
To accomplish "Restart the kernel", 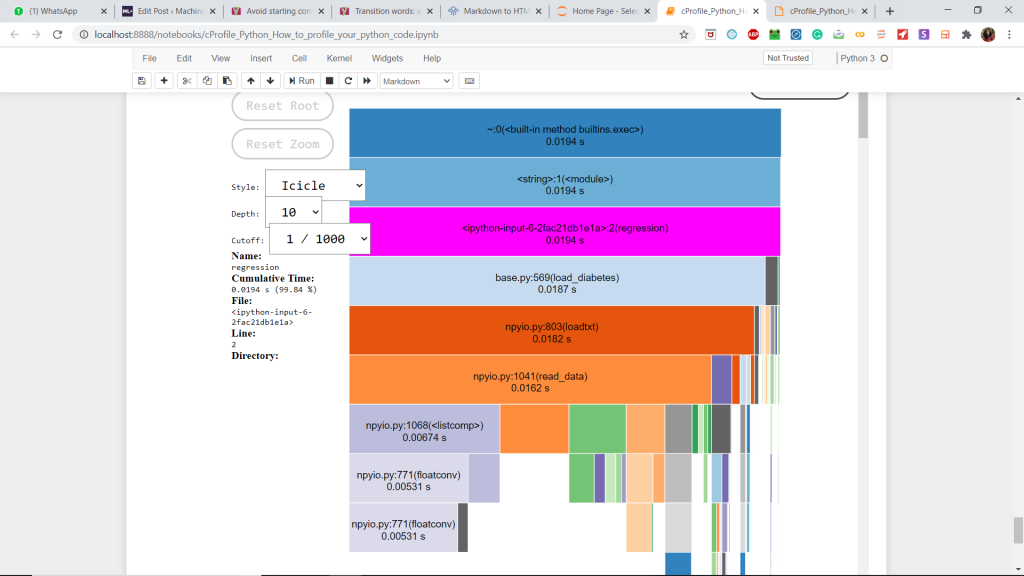I will 347,80.
